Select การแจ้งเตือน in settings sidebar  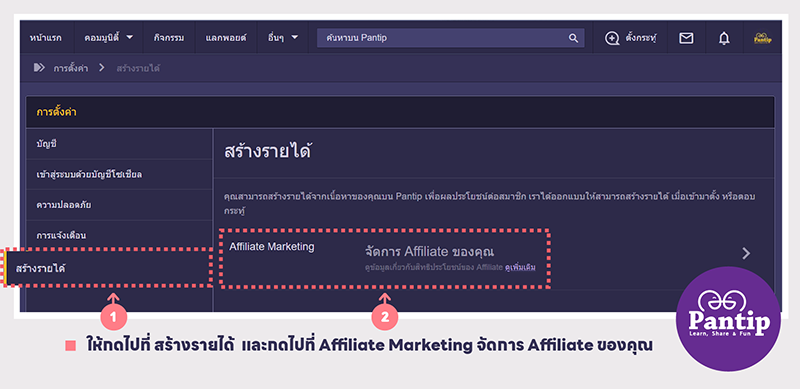pos(119,236)
